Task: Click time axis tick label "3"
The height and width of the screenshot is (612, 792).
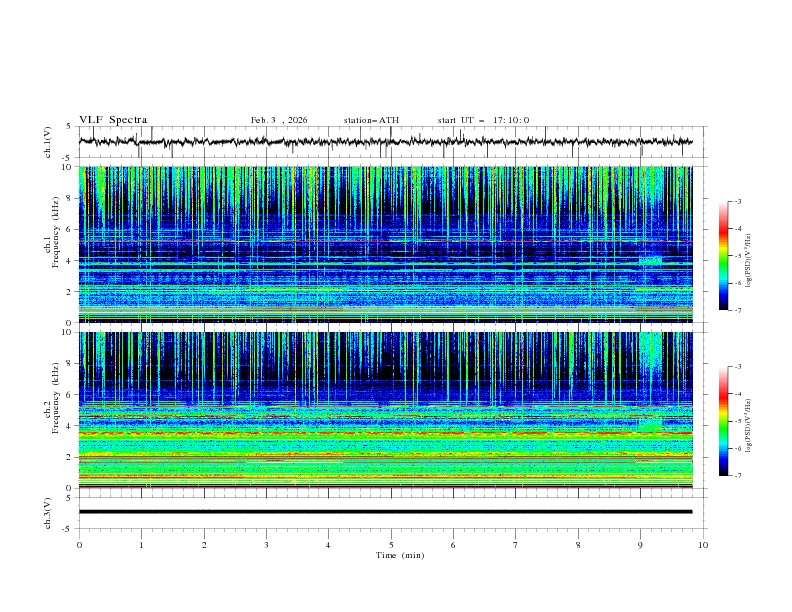Action: 266,545
